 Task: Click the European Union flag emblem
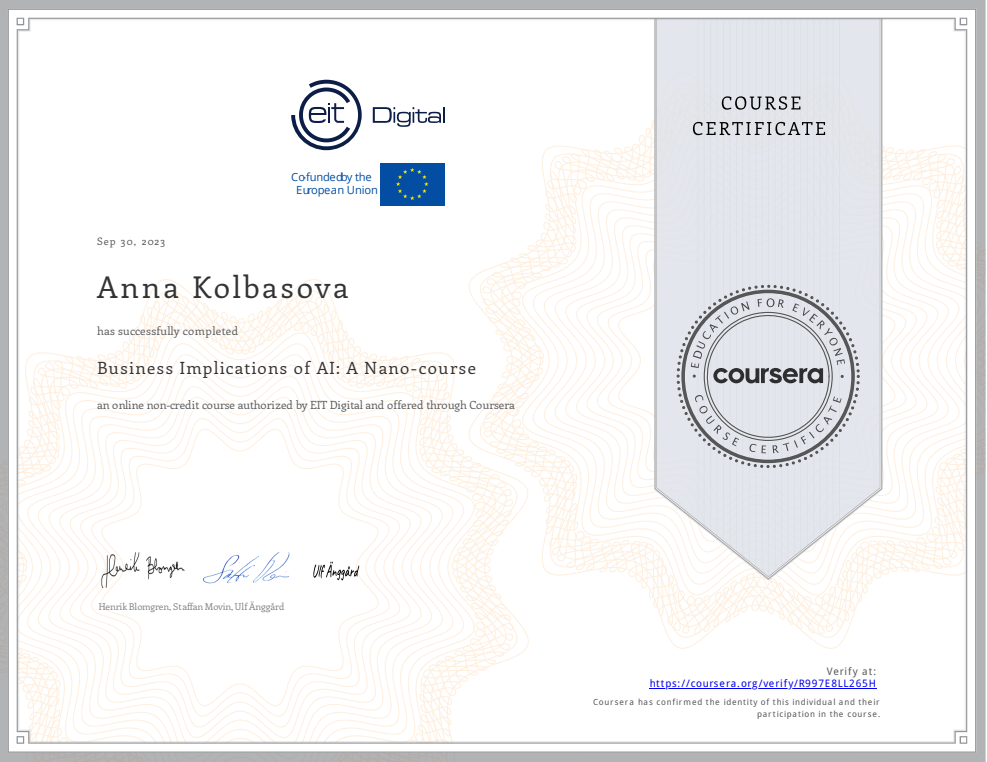coord(412,184)
